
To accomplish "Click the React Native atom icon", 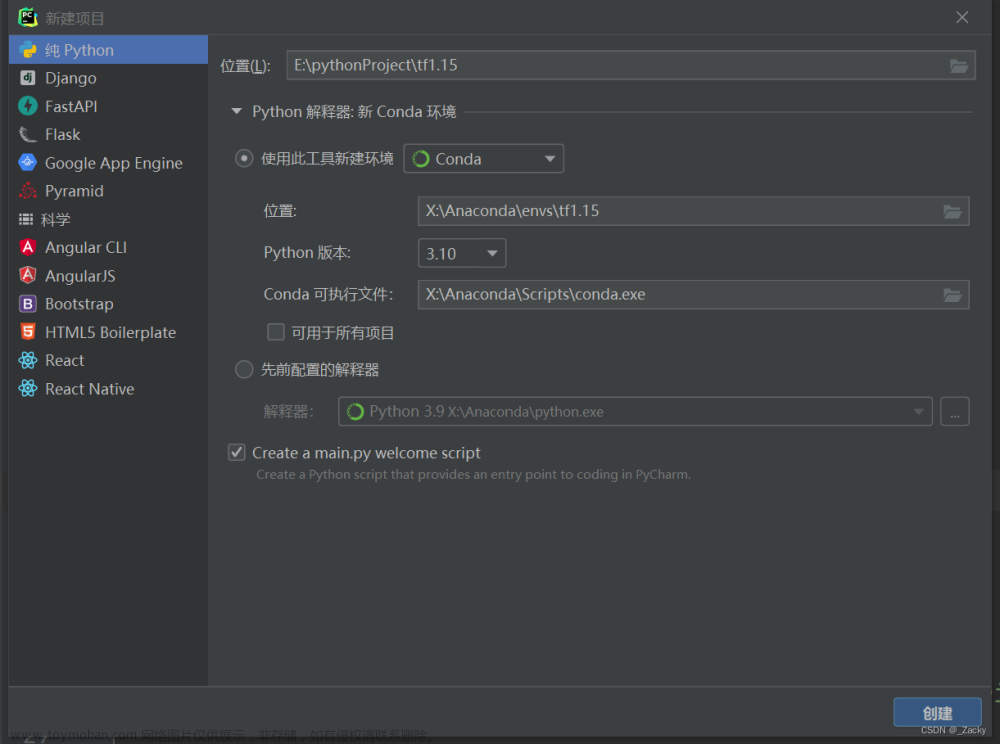I will (27, 388).
